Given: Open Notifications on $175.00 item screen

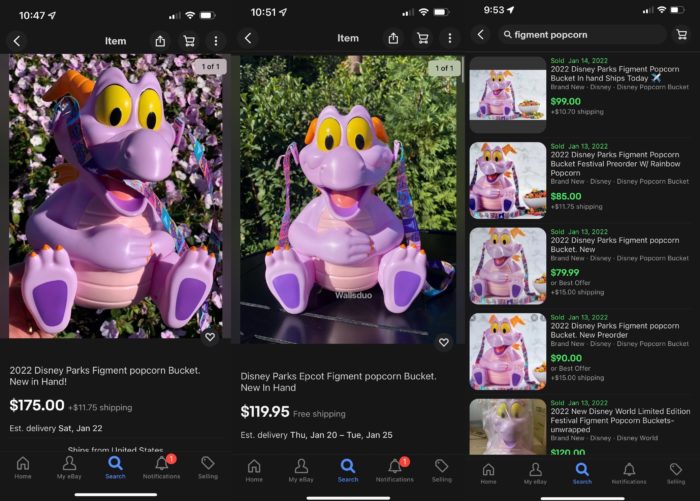Looking at the screenshot, I should [162, 468].
